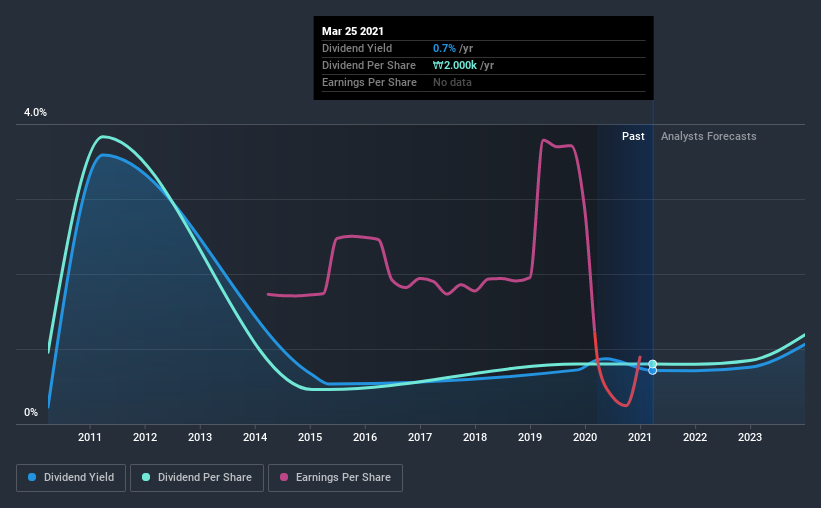Click the 2017 x-axis label
The width and height of the screenshot is (821, 508).
[420, 437]
